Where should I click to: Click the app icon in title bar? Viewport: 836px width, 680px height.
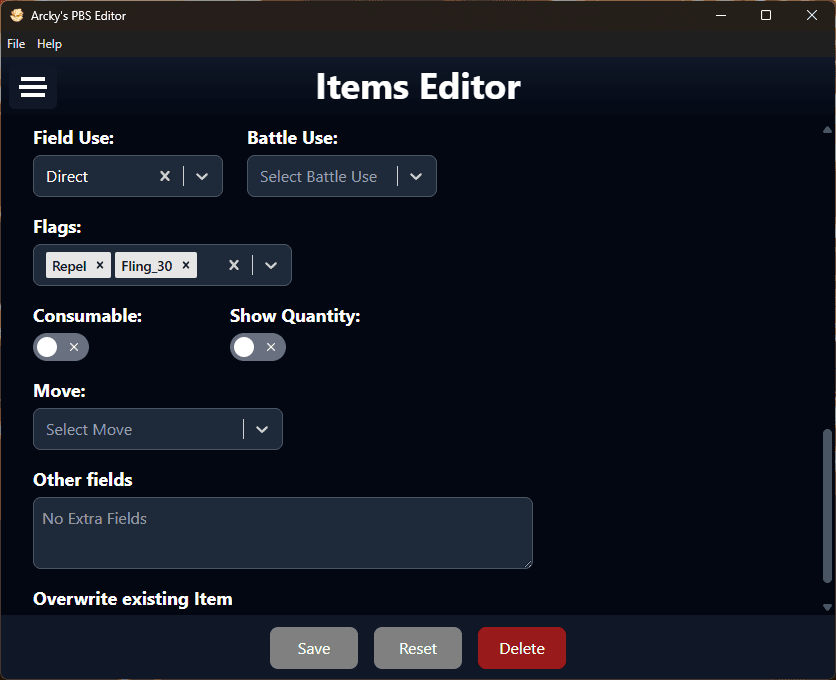[16, 15]
